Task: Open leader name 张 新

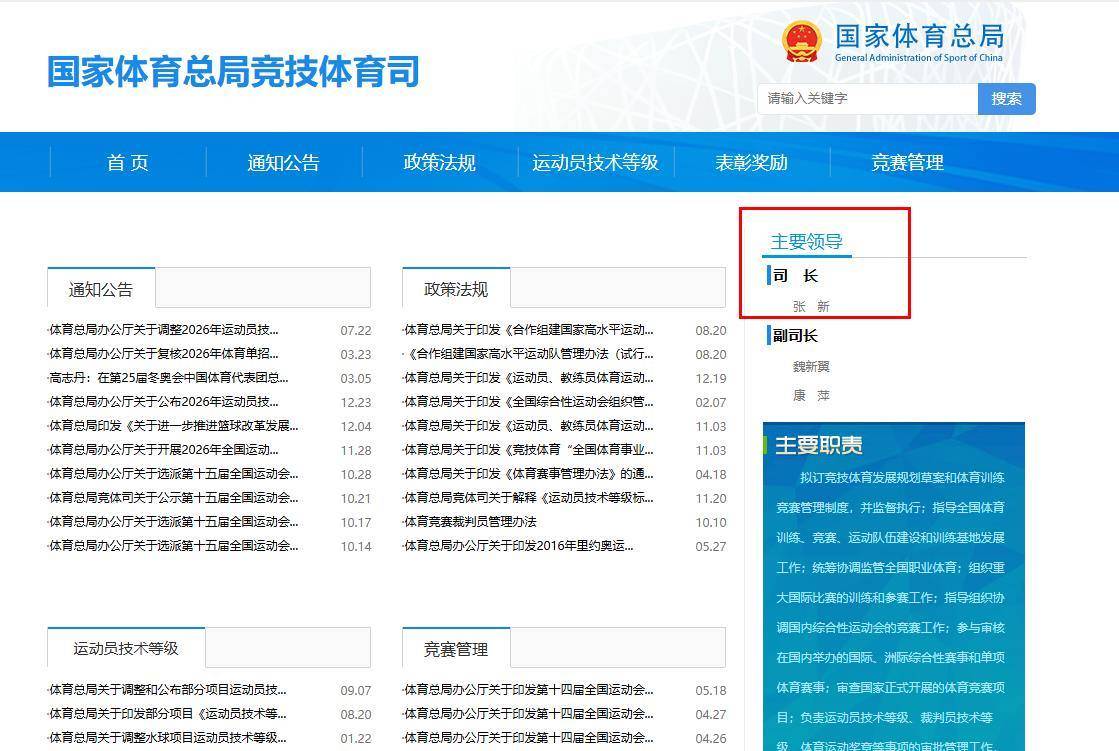Action: coord(811,306)
